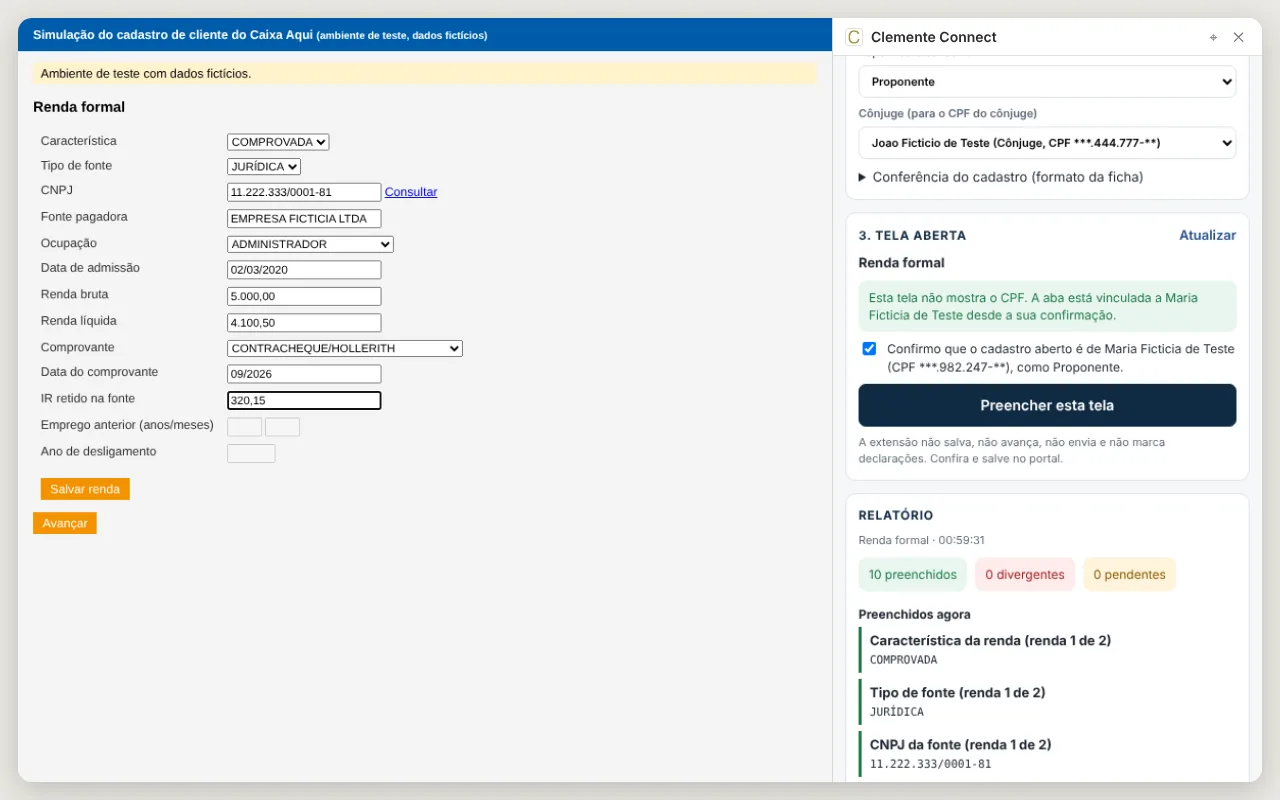This screenshot has width=1280, height=800.
Task: Expand Conferência do cadastro disclosure triangle
Action: [x=863, y=177]
